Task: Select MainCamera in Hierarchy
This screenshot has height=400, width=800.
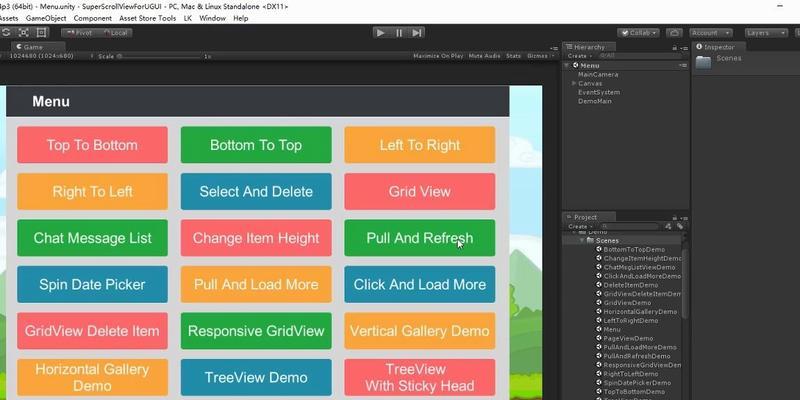Action: (598, 74)
